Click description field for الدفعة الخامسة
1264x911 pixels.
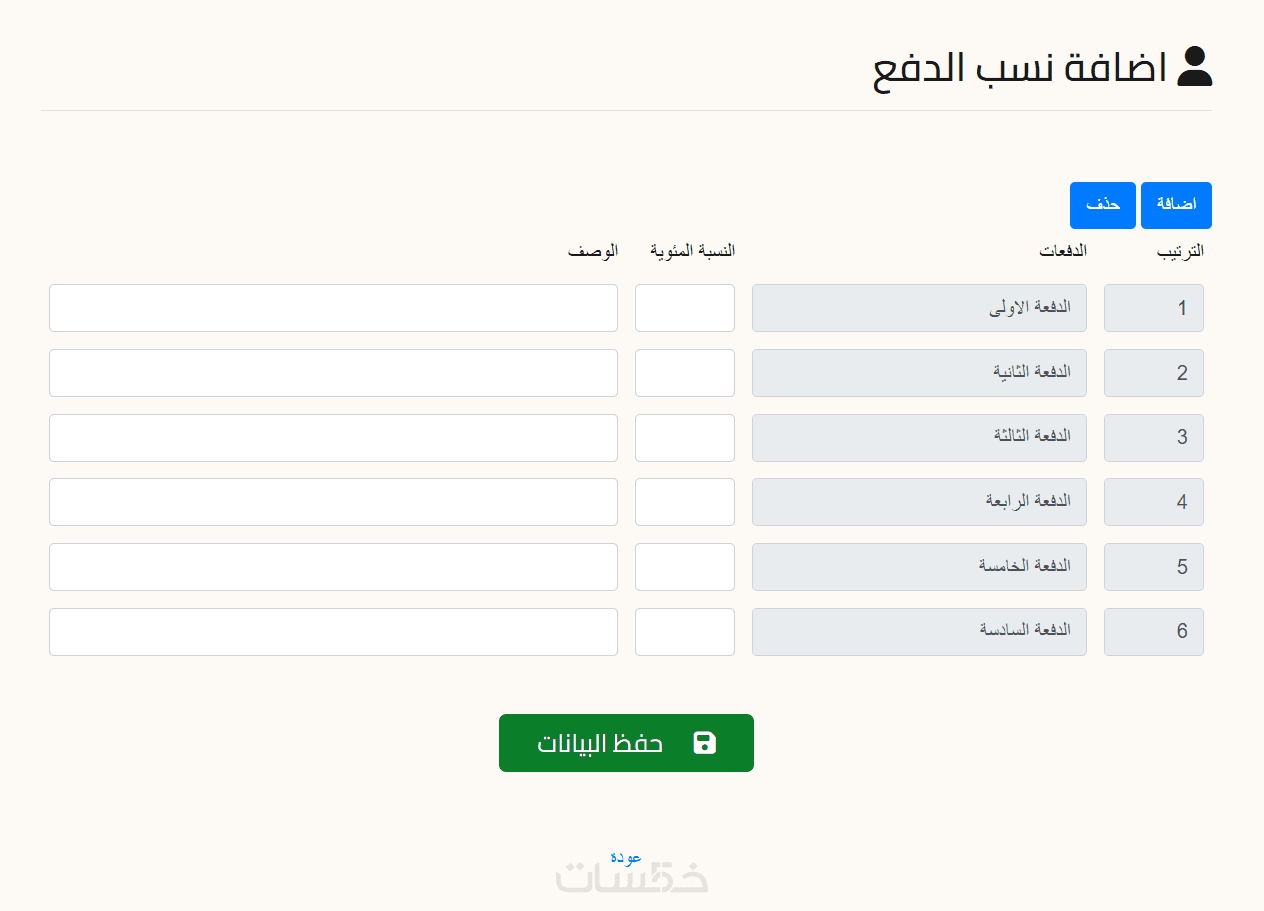coord(333,567)
